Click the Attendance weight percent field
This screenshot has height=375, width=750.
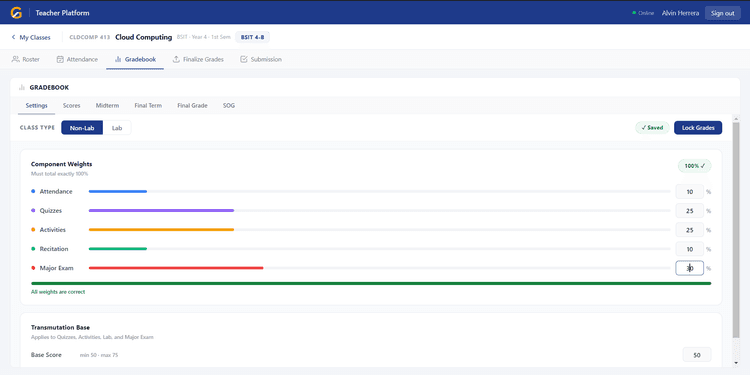coord(689,191)
